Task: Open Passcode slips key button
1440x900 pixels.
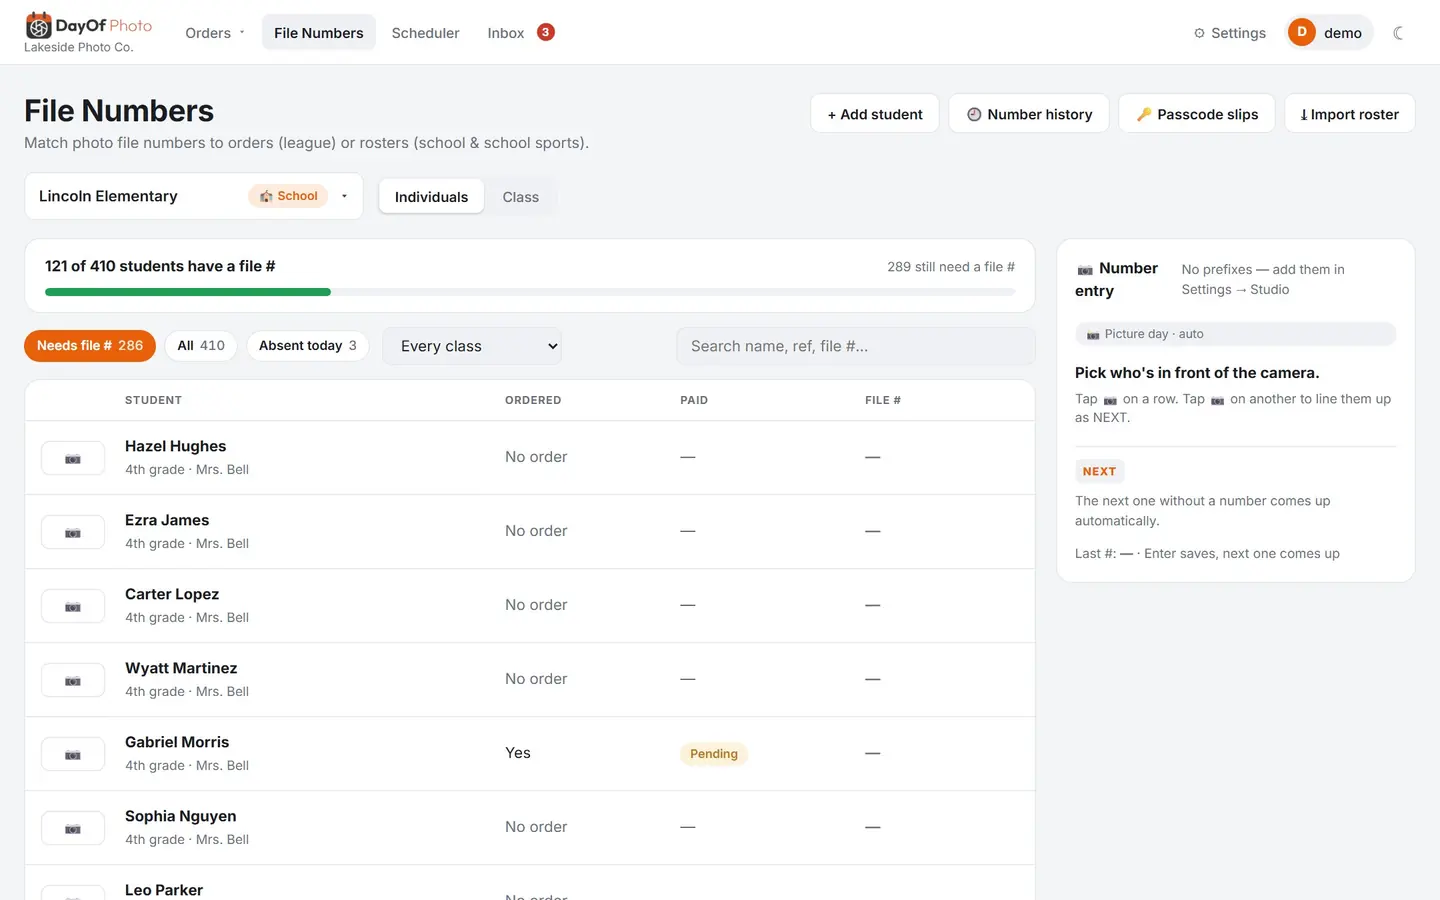Action: point(1197,114)
